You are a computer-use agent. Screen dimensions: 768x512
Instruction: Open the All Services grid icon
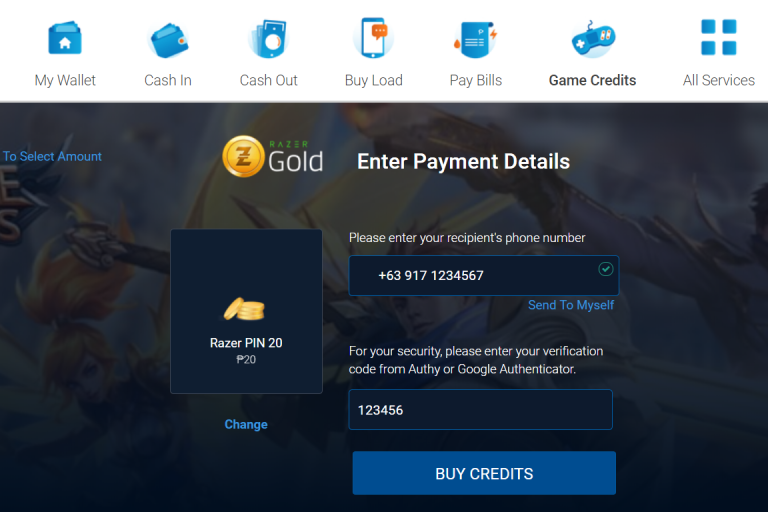tap(719, 37)
